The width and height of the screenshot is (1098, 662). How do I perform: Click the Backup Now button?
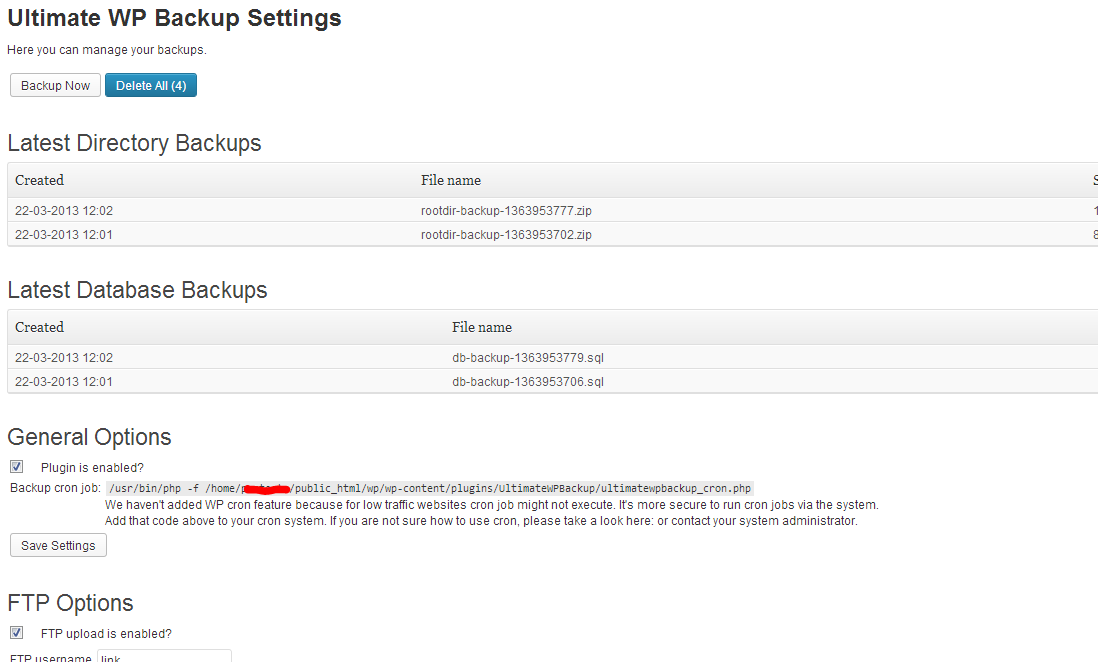click(x=55, y=85)
